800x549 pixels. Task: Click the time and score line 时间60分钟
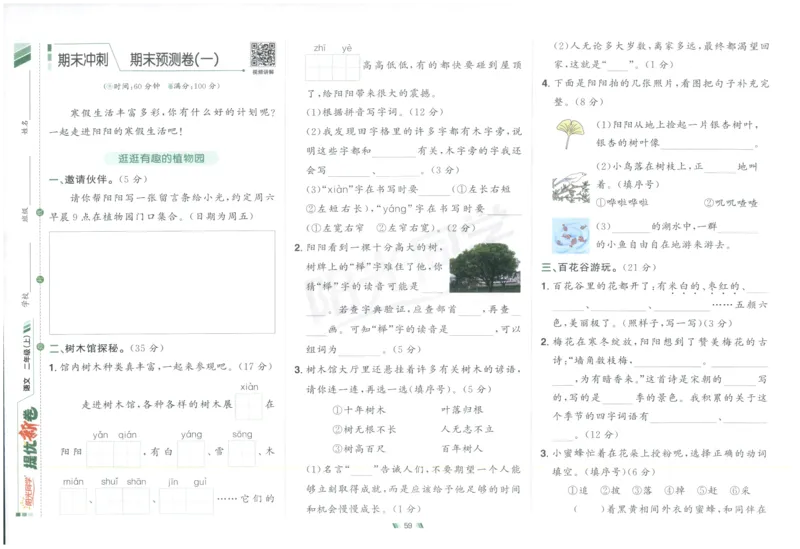(x=162, y=86)
